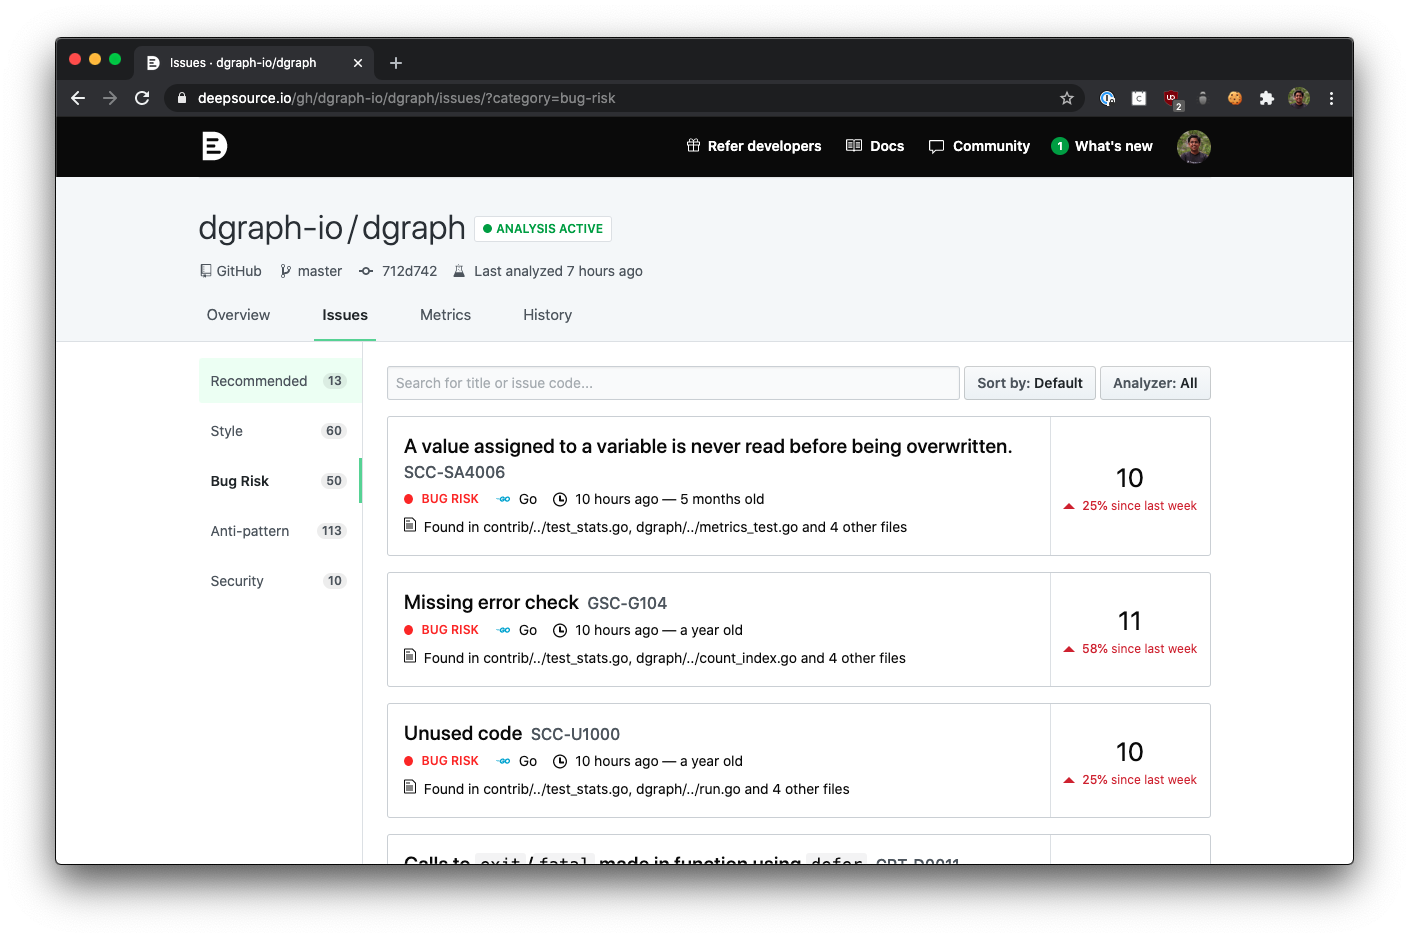Image resolution: width=1409 pixels, height=938 pixels.
Task: Click the flask icon before Last analyzed
Action: click(x=459, y=271)
